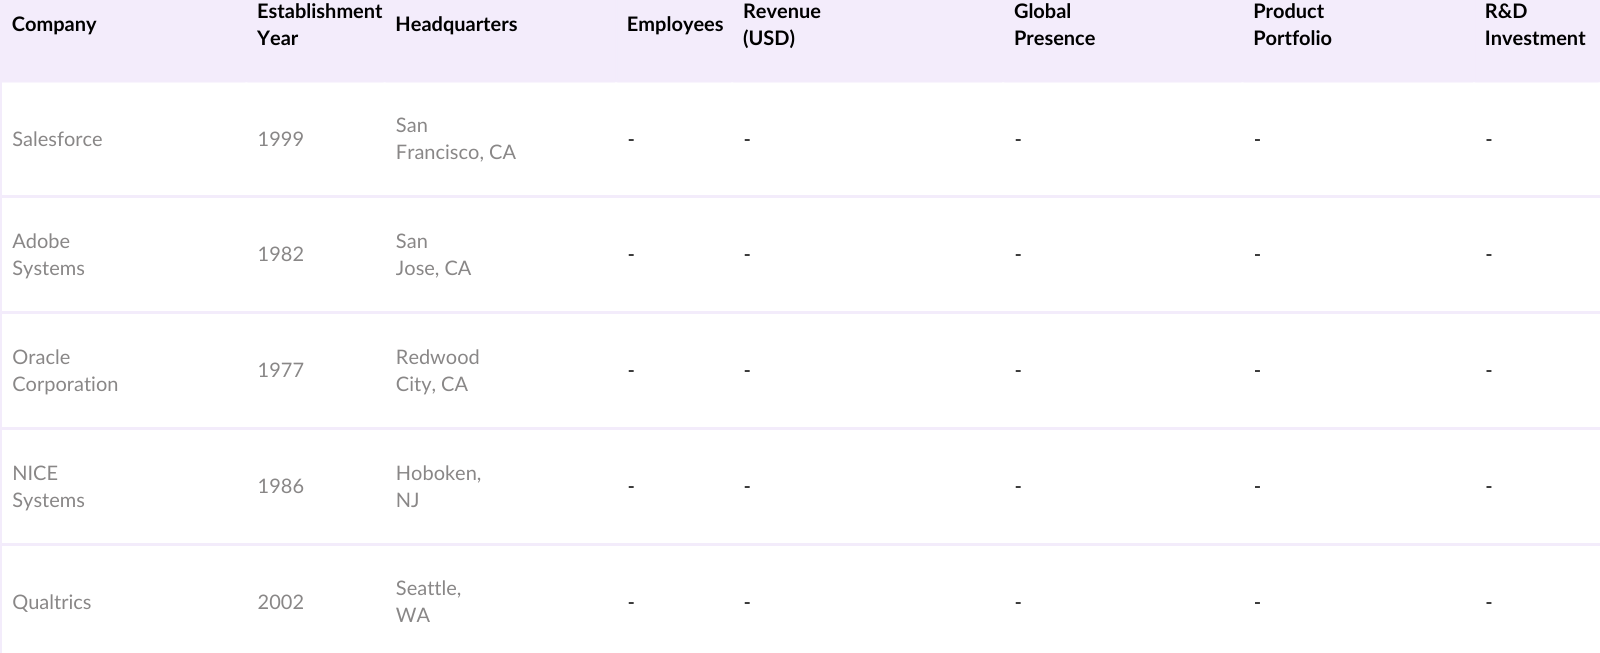Click the Global Presence column header
This screenshot has width=1600, height=653.
tap(1054, 25)
